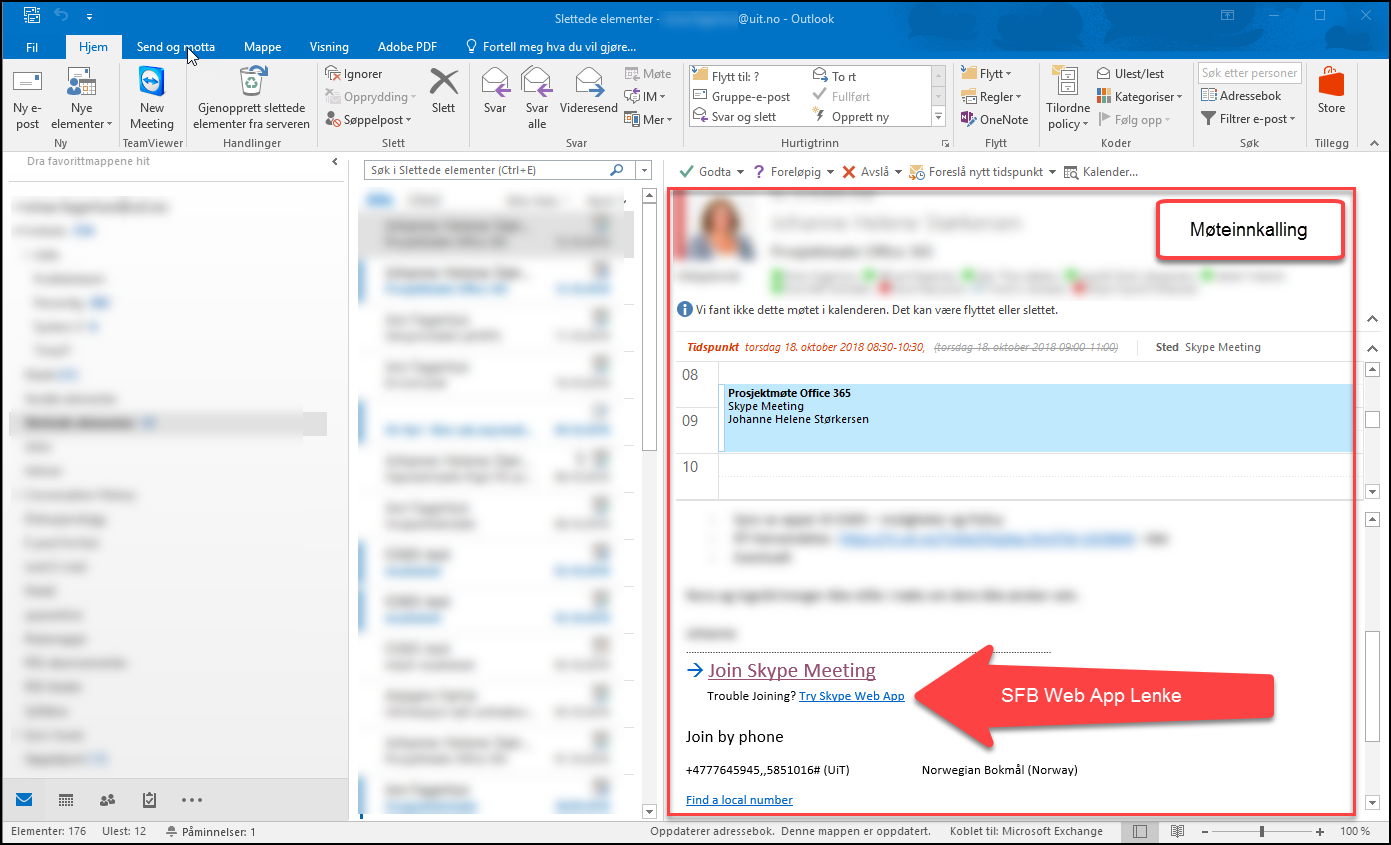Click the OneNote button
1391x845 pixels.
click(x=994, y=119)
